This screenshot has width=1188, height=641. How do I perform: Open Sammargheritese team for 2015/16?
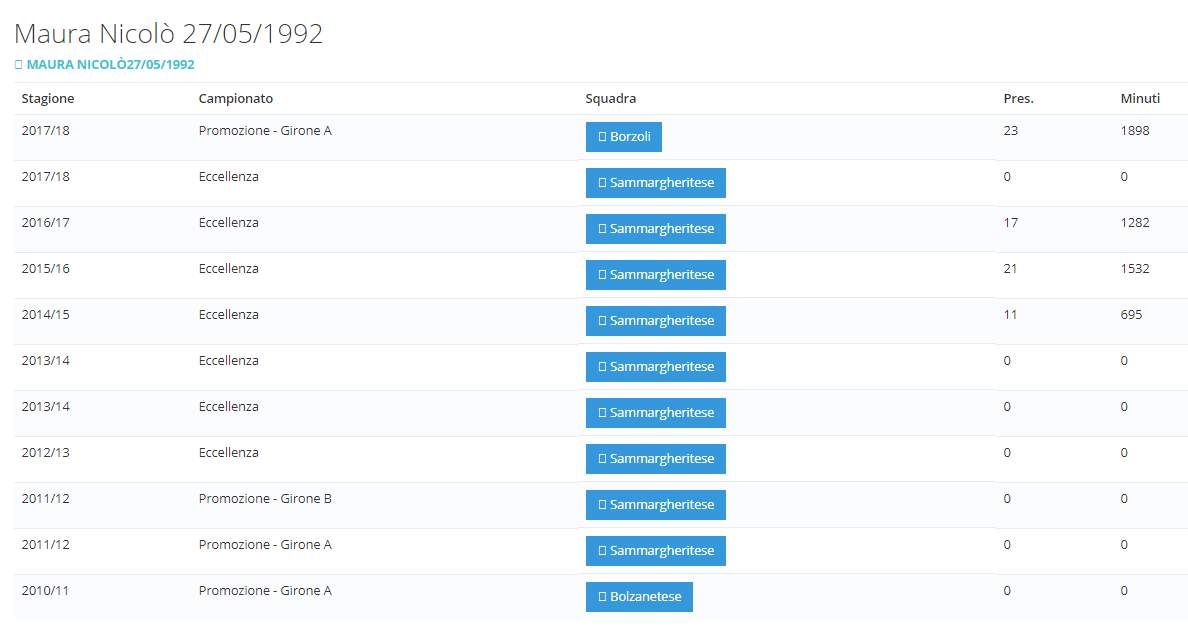point(655,275)
